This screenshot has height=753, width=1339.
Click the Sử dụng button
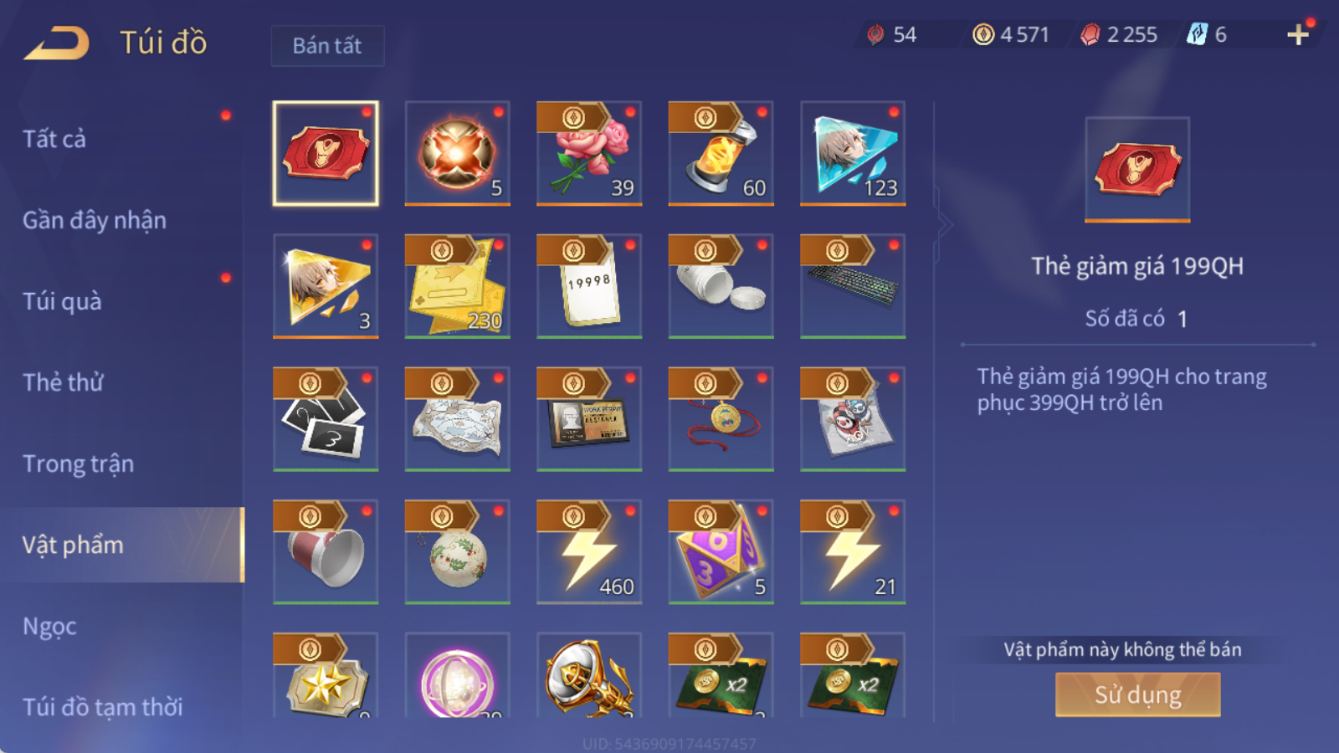(x=1138, y=694)
